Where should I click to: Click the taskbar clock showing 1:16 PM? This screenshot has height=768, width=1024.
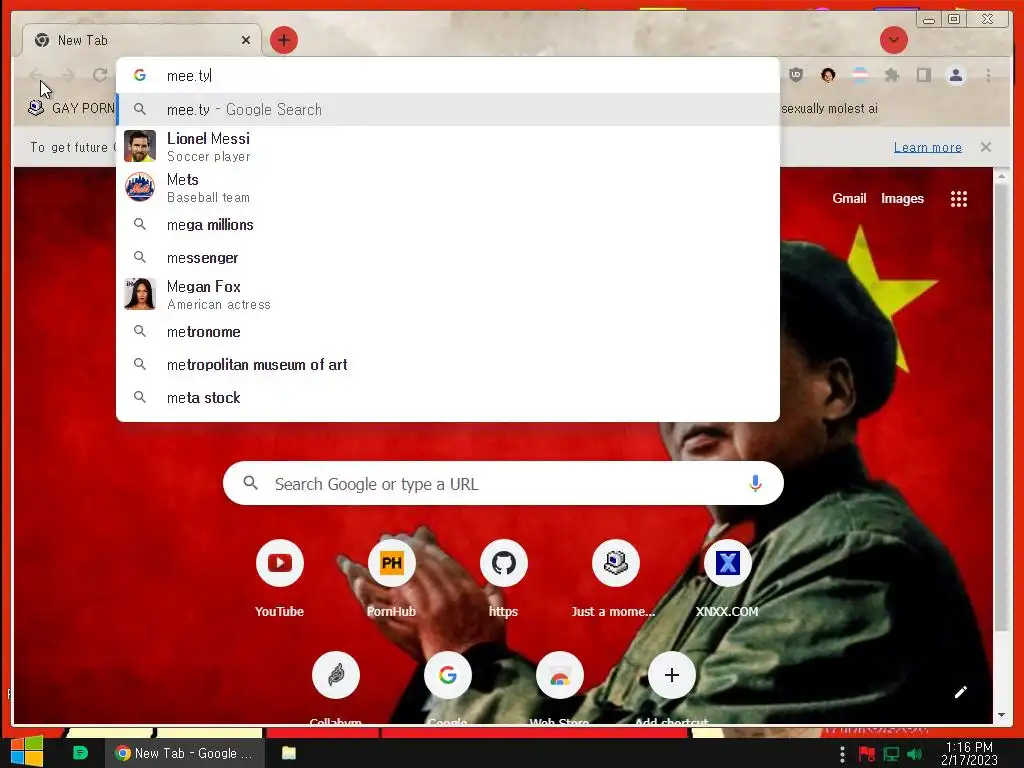pyautogui.click(x=969, y=753)
